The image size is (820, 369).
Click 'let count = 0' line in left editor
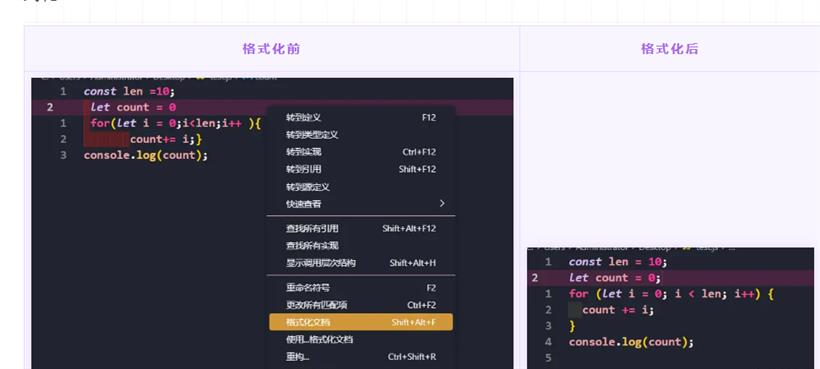[133, 108]
